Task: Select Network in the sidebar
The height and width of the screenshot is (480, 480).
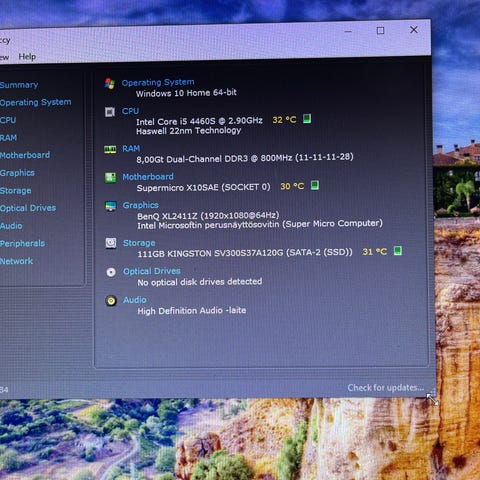Action: [16, 261]
